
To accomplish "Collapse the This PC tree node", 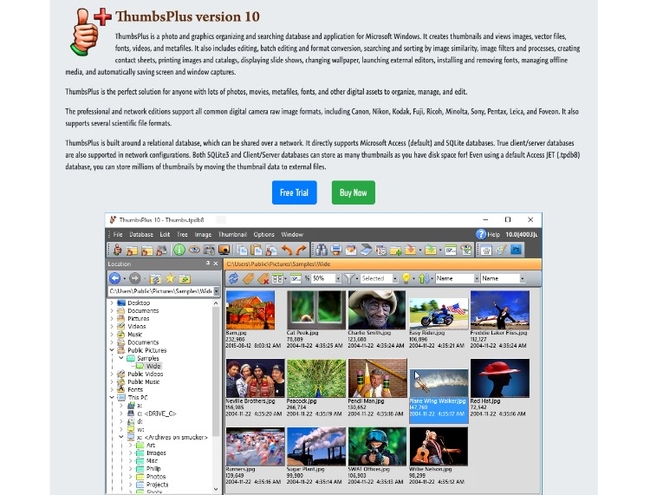I will pos(112,397).
